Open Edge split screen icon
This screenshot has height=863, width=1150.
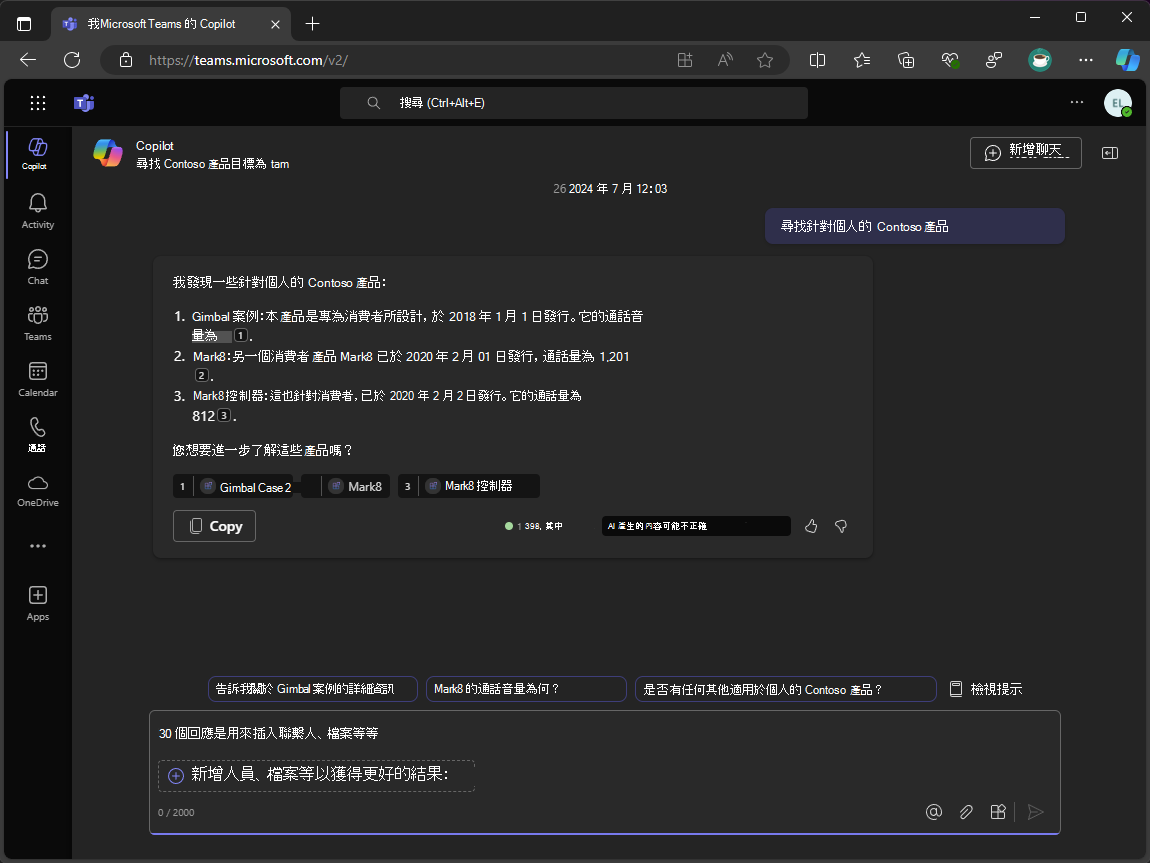tap(817, 60)
